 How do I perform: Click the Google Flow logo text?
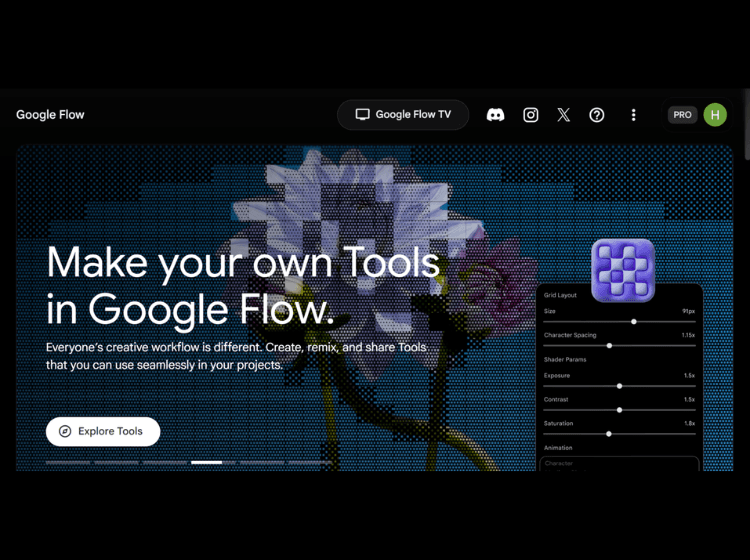click(x=50, y=115)
